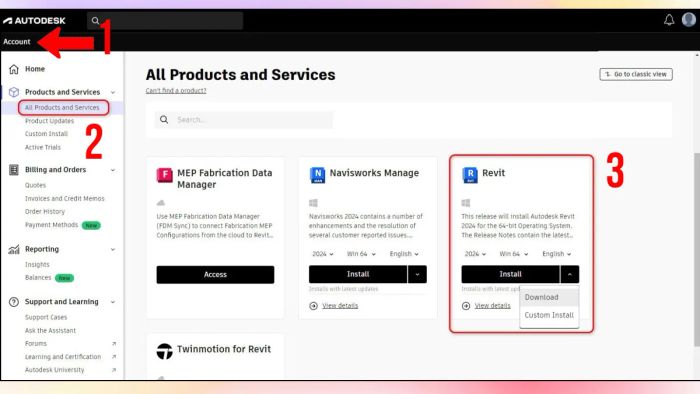Click Access button for MEP Fabrication
The height and width of the screenshot is (394, 700).
pos(215,275)
